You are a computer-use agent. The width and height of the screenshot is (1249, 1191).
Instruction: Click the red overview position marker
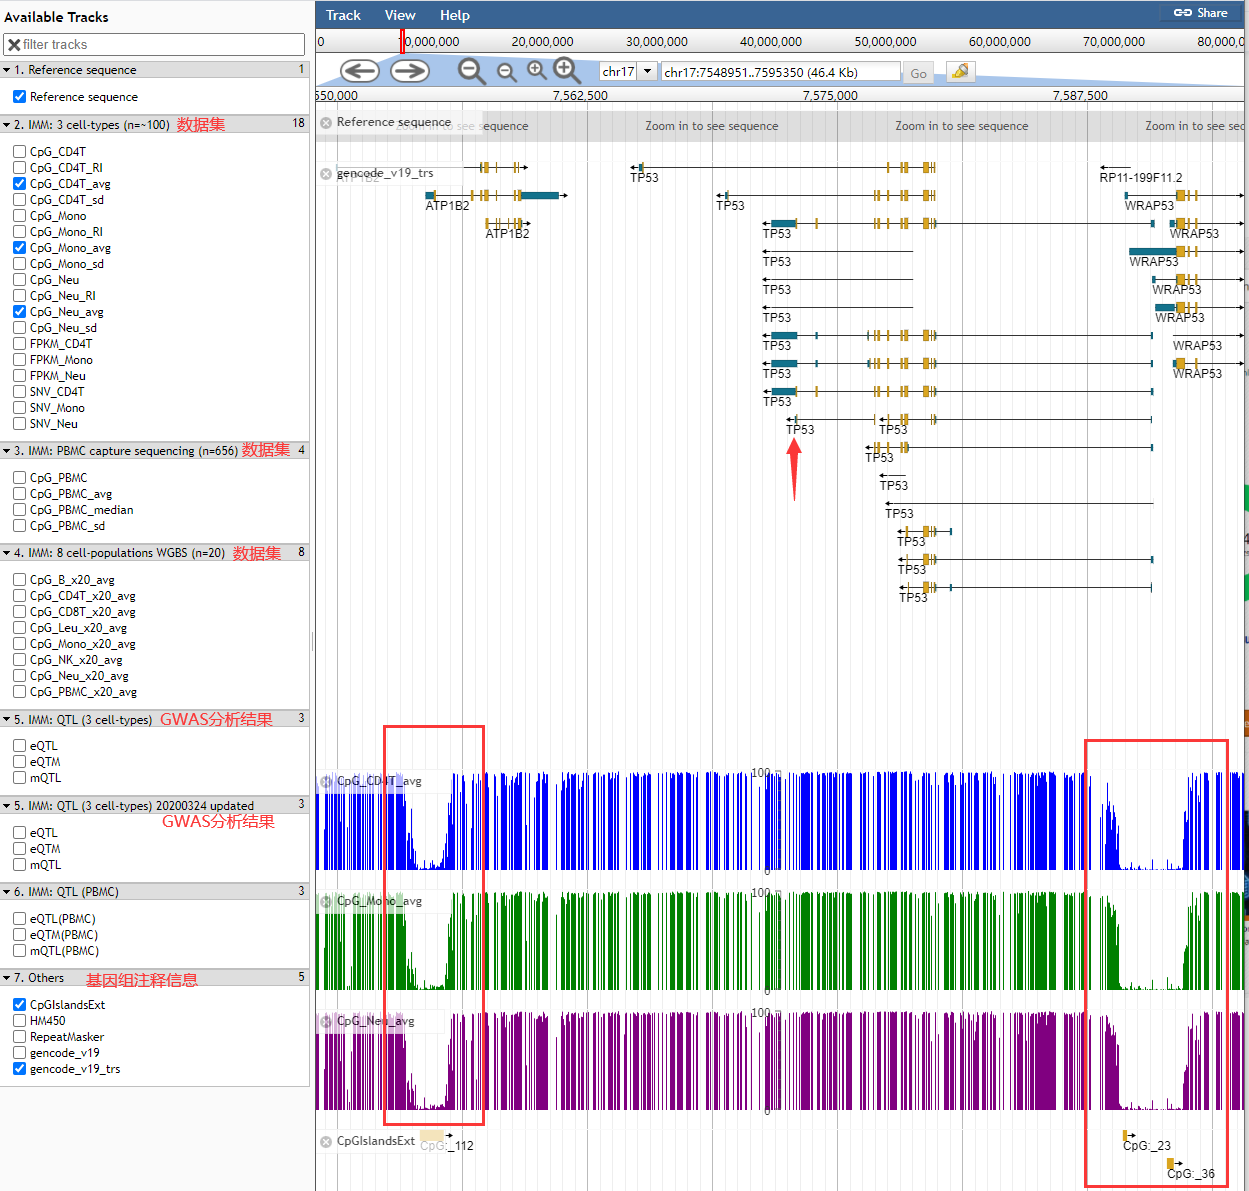[x=402, y=41]
